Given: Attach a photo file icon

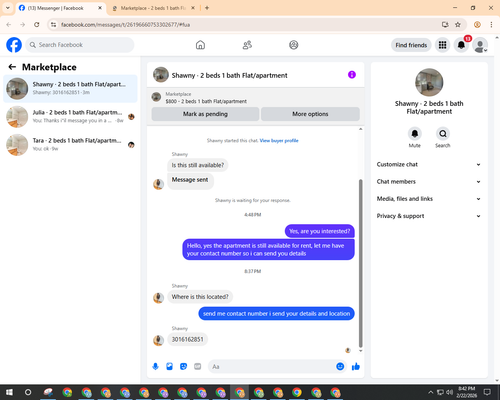Looking at the screenshot, I should point(169,367).
